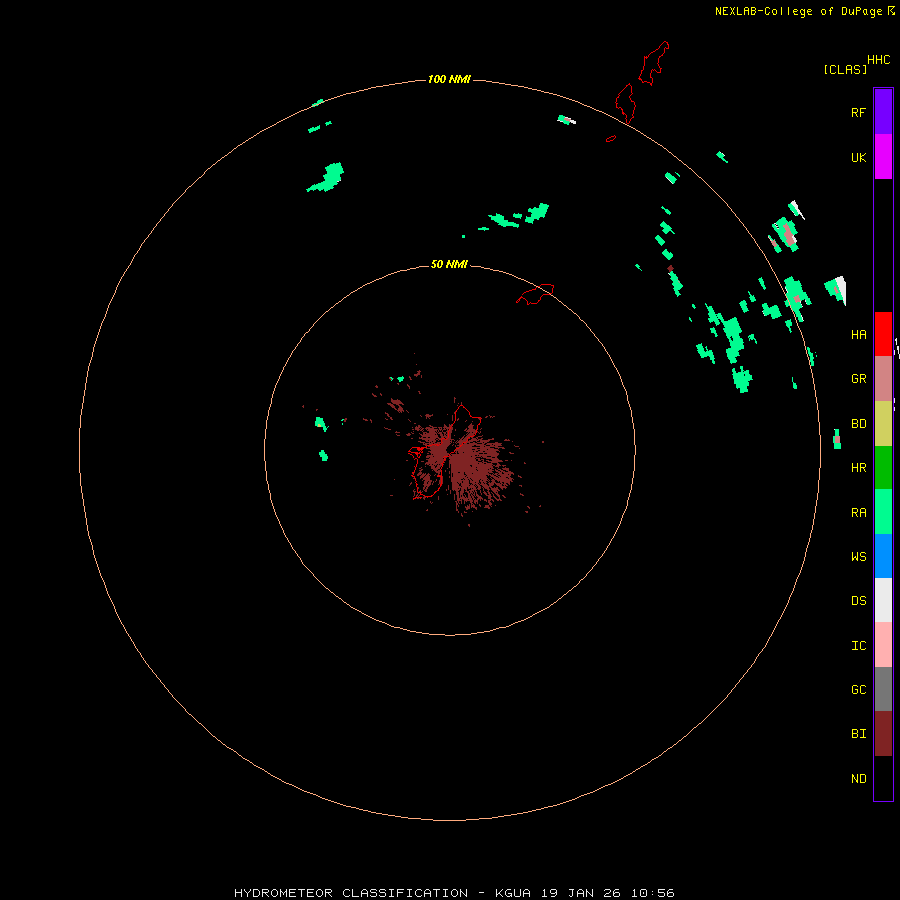This screenshot has width=900, height=900.
Task: Click the purple RF legend color swatch
Action: pyautogui.click(x=883, y=112)
